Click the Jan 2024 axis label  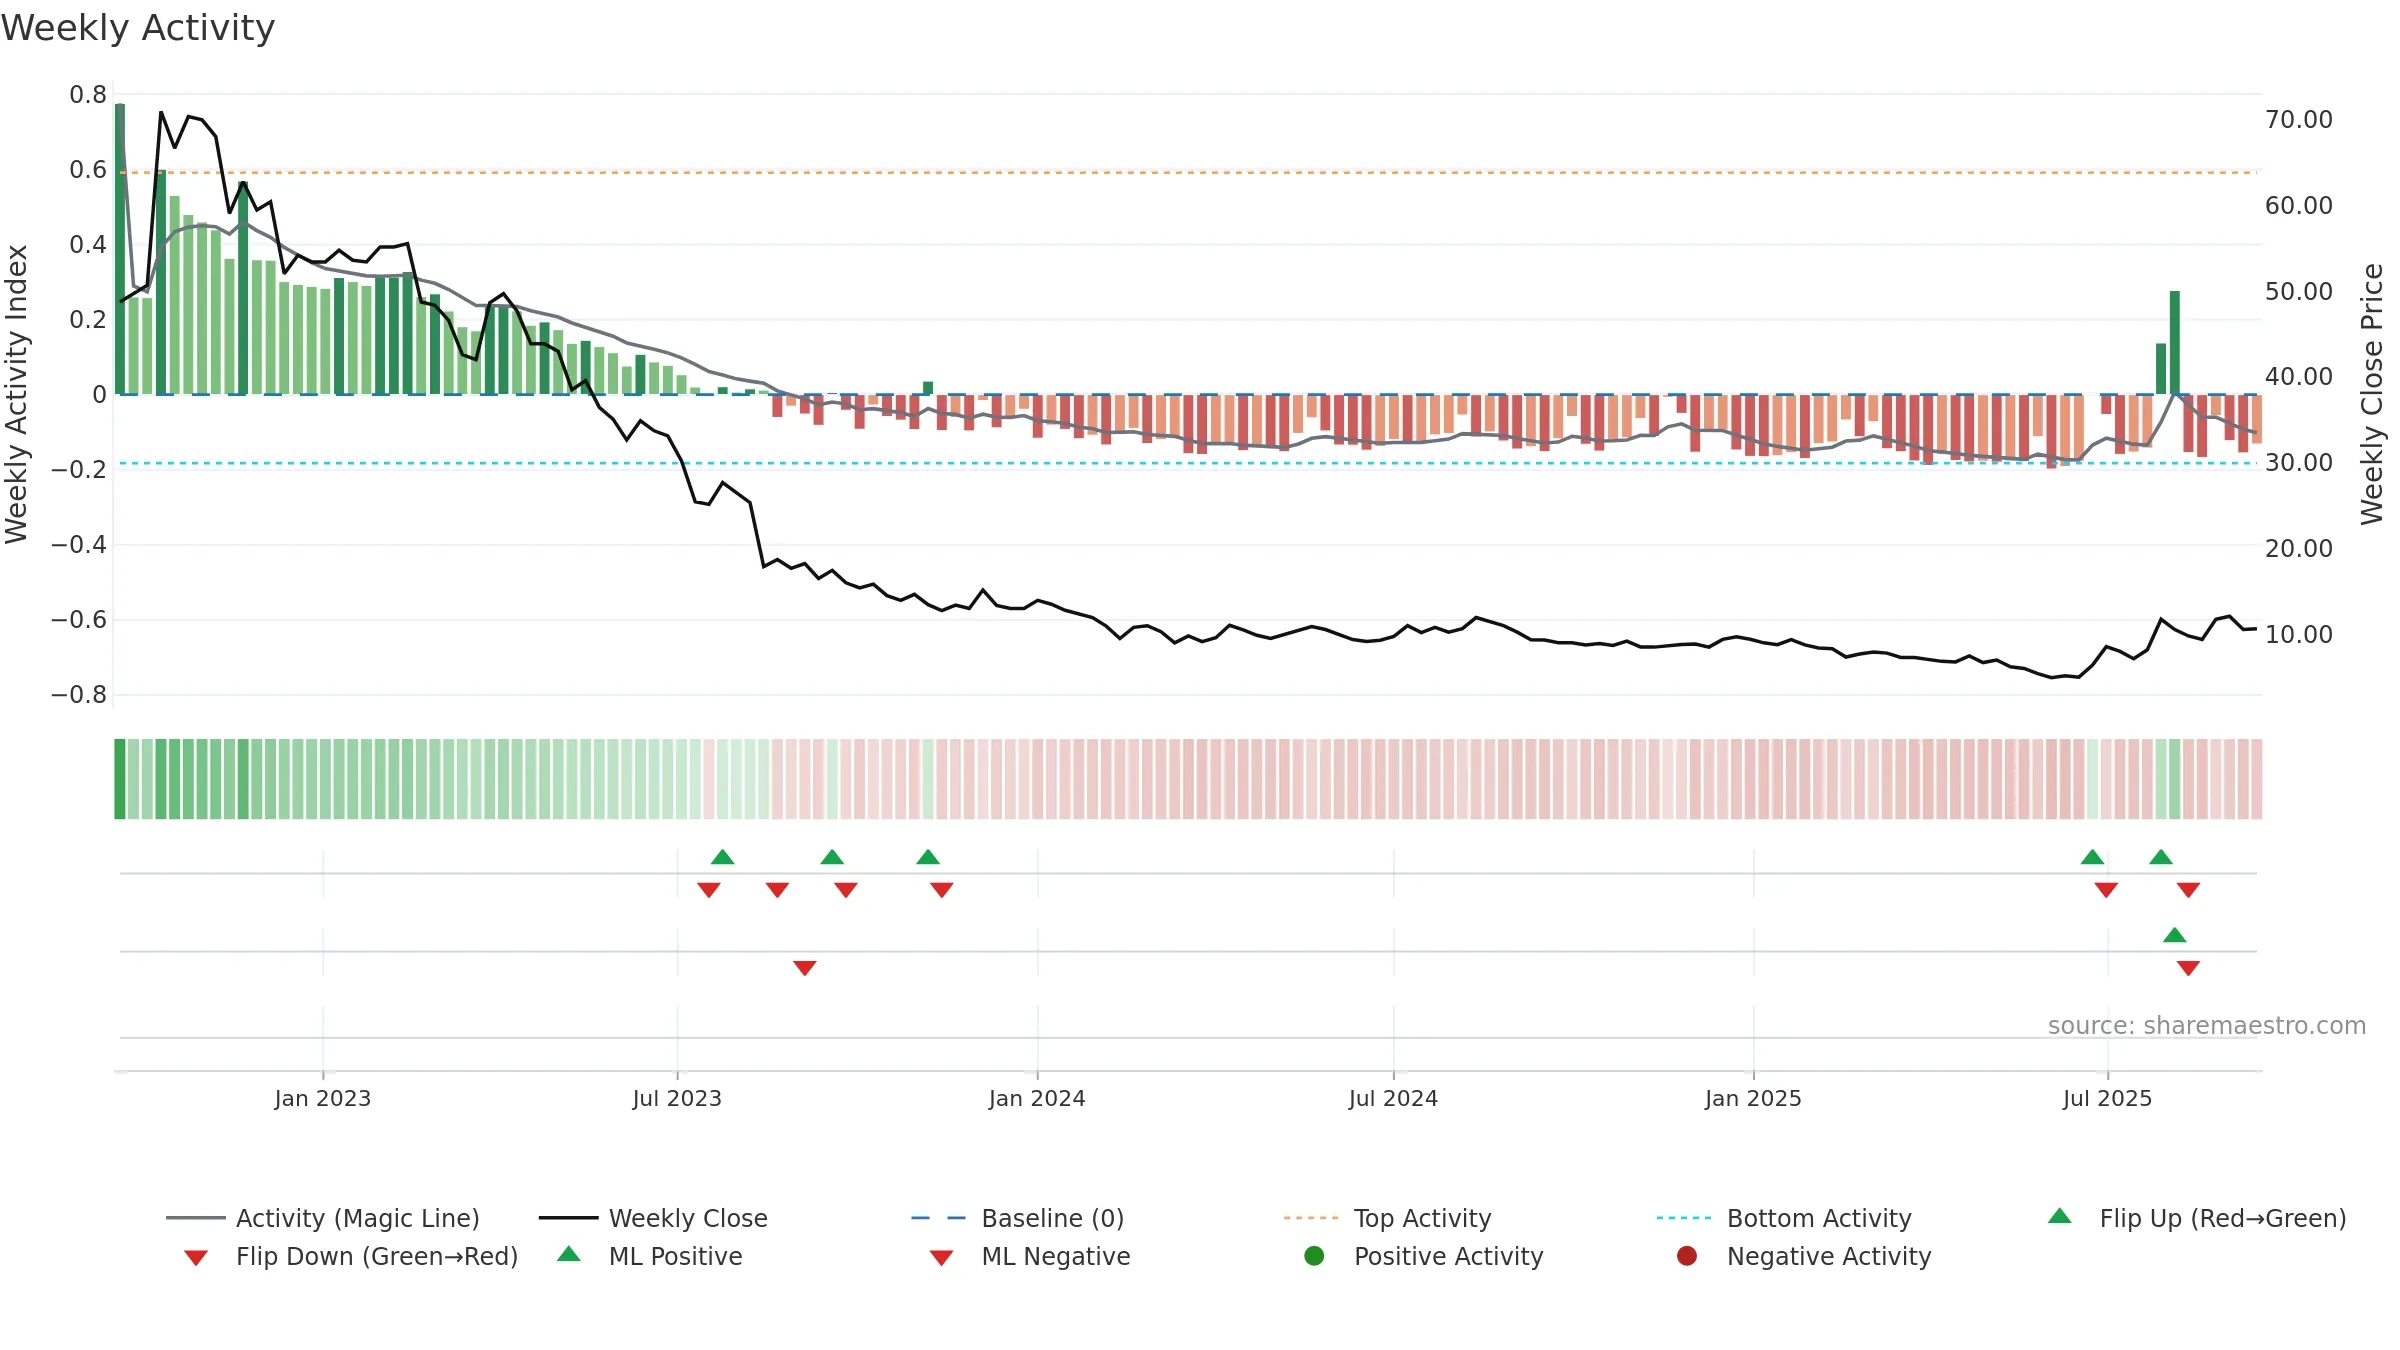coord(1037,1098)
